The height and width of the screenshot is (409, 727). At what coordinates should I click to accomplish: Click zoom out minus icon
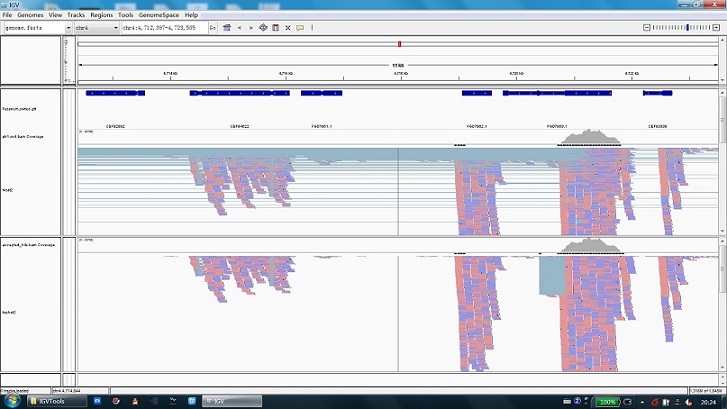tap(647, 28)
